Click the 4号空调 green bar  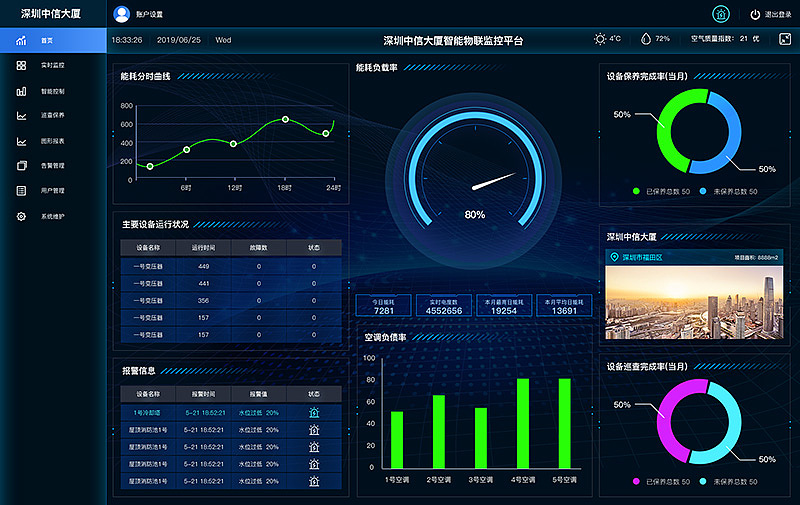[522, 423]
